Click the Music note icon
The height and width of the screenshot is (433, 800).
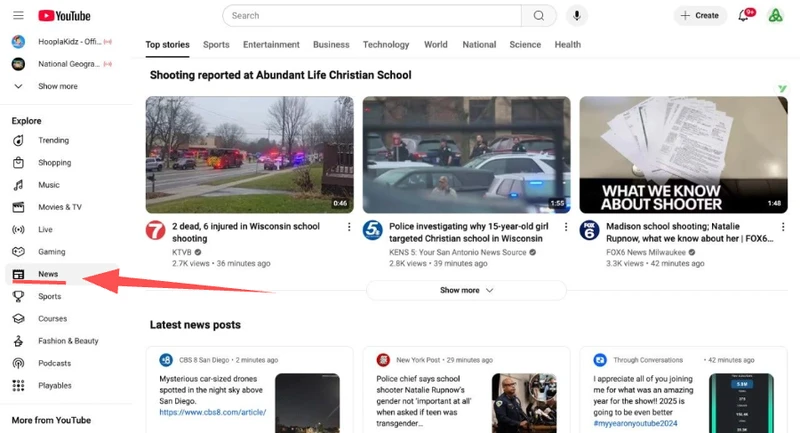pos(18,185)
